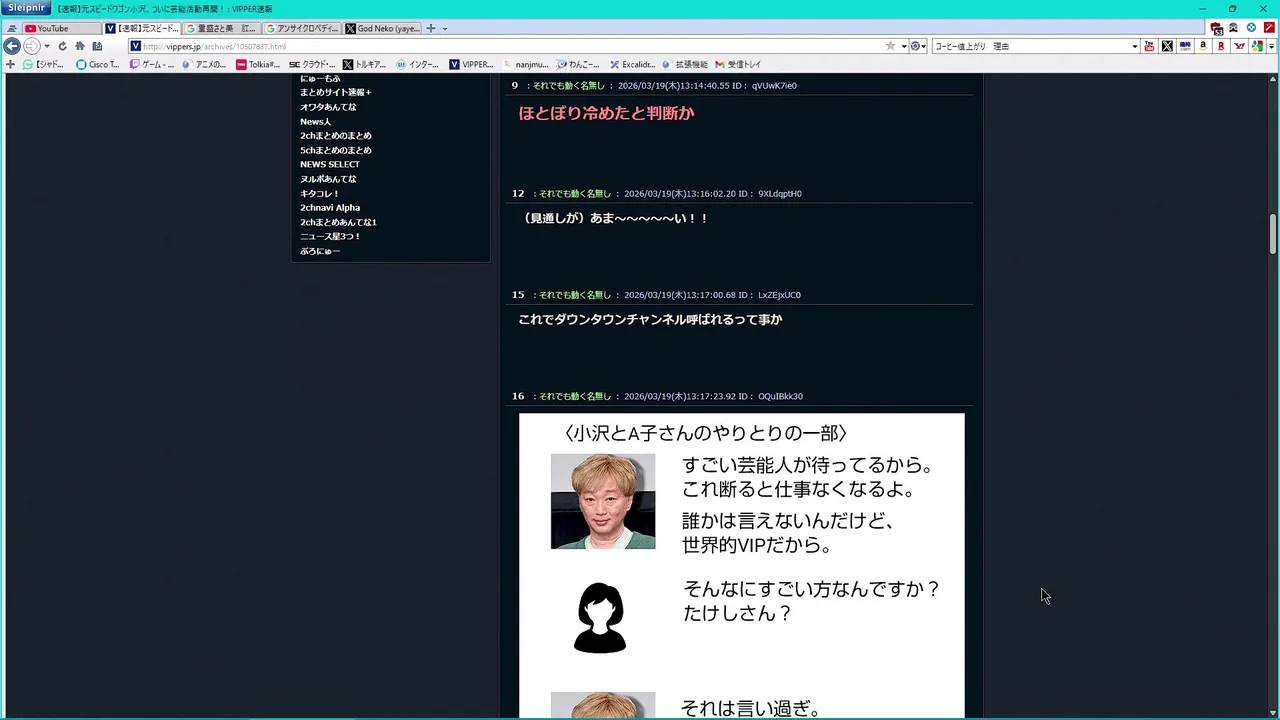Open the 受信トレイ Gmail bookmark

(738, 64)
